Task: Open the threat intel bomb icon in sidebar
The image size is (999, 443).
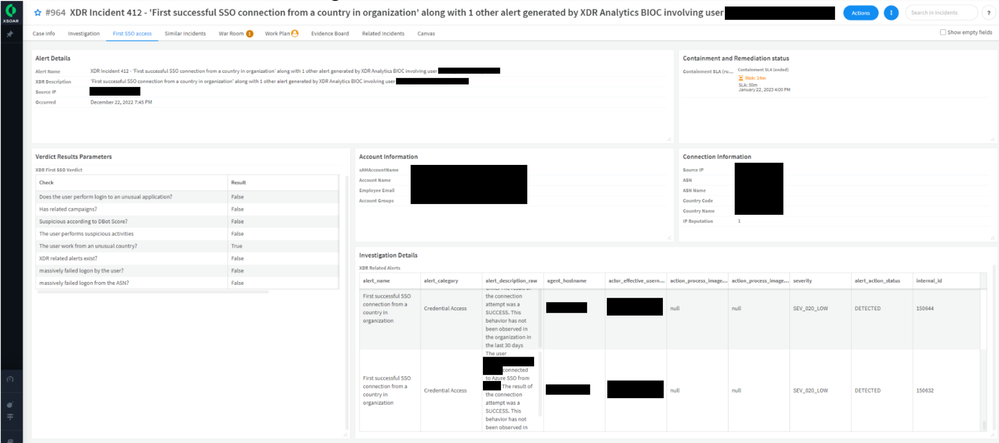Action: (10, 405)
